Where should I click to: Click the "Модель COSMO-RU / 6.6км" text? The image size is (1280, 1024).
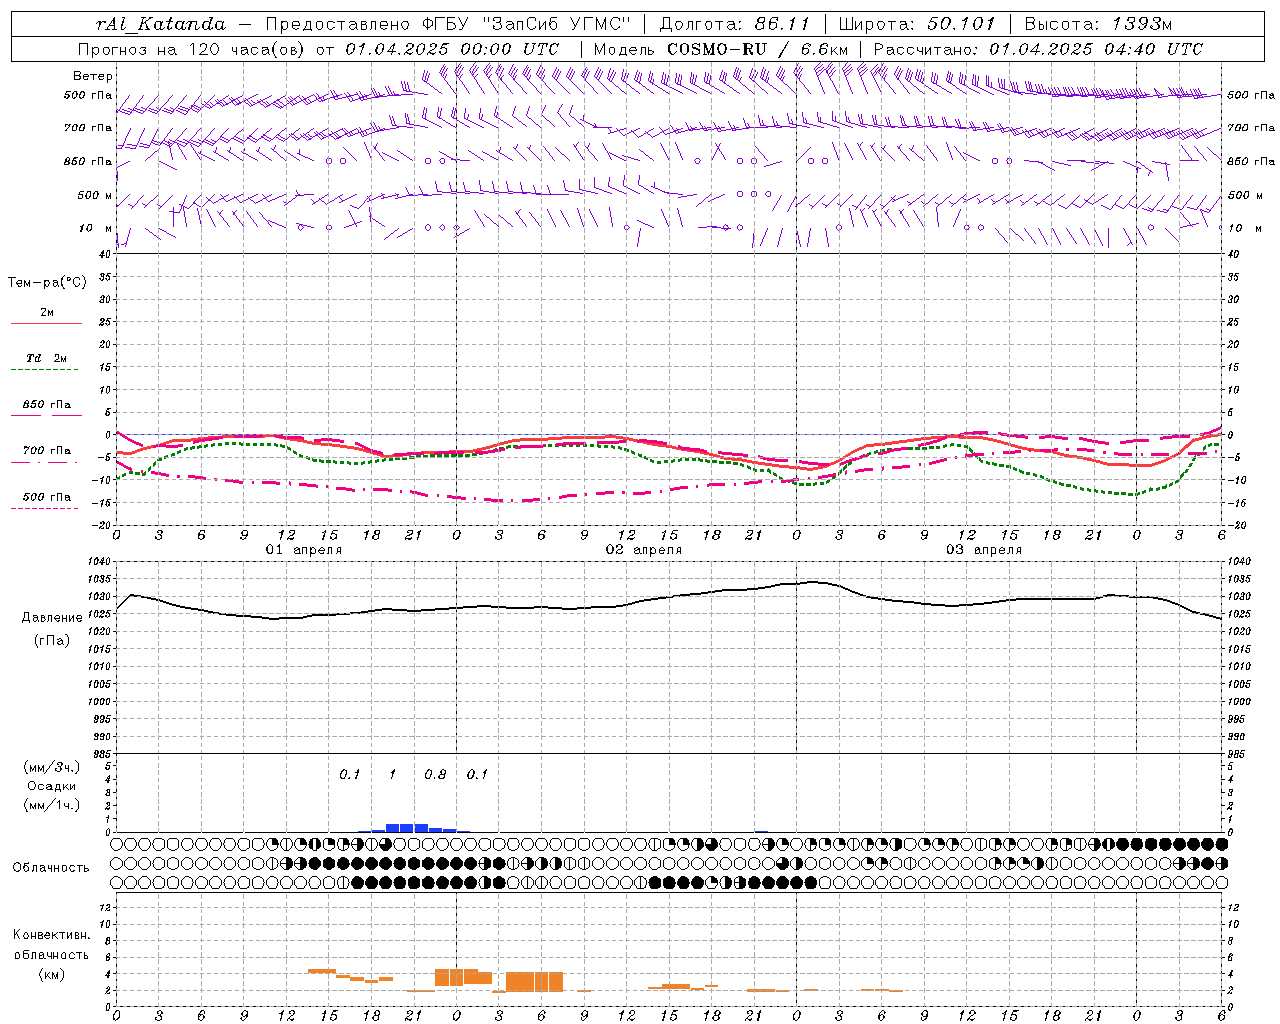click(x=721, y=49)
